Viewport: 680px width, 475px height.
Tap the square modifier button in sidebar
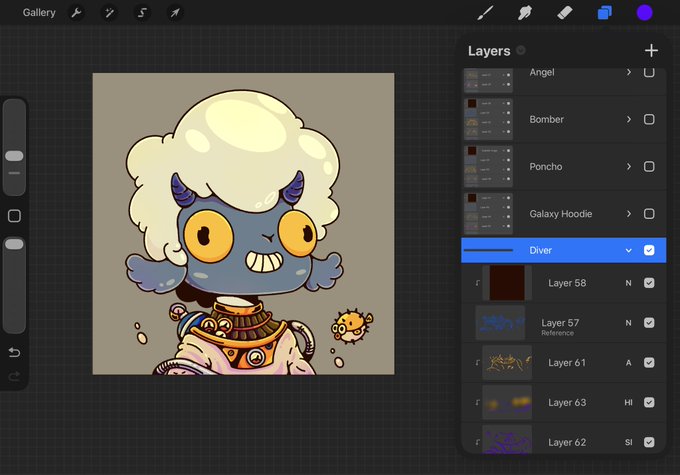pyautogui.click(x=14, y=216)
